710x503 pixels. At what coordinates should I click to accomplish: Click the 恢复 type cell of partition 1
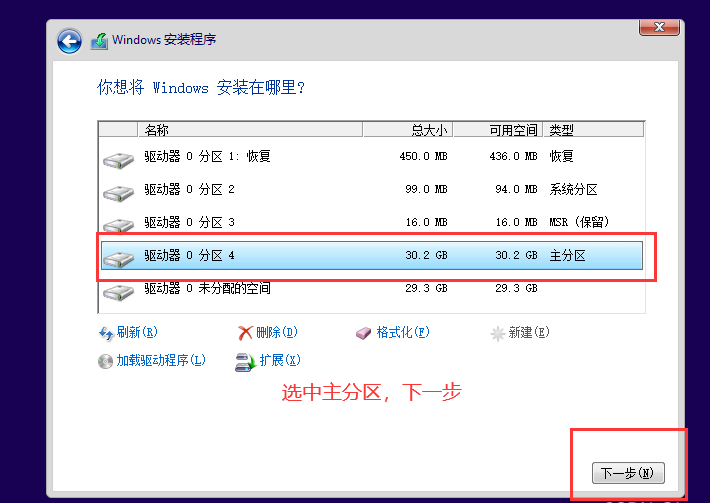click(561, 157)
